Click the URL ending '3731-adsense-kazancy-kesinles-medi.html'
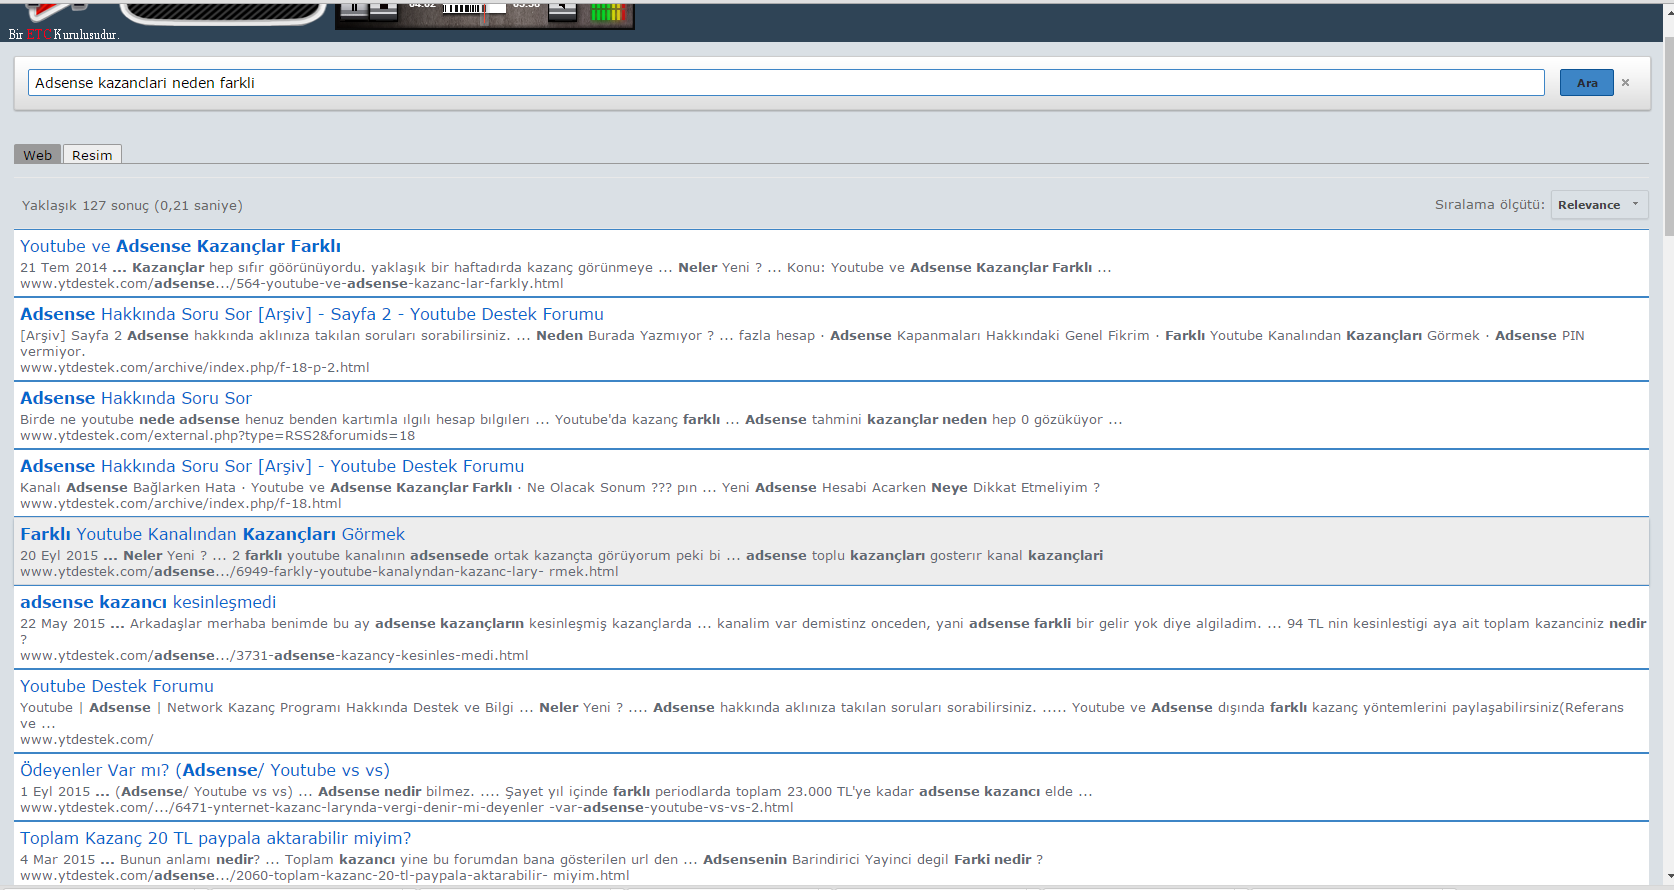1674x890 pixels. pos(274,656)
